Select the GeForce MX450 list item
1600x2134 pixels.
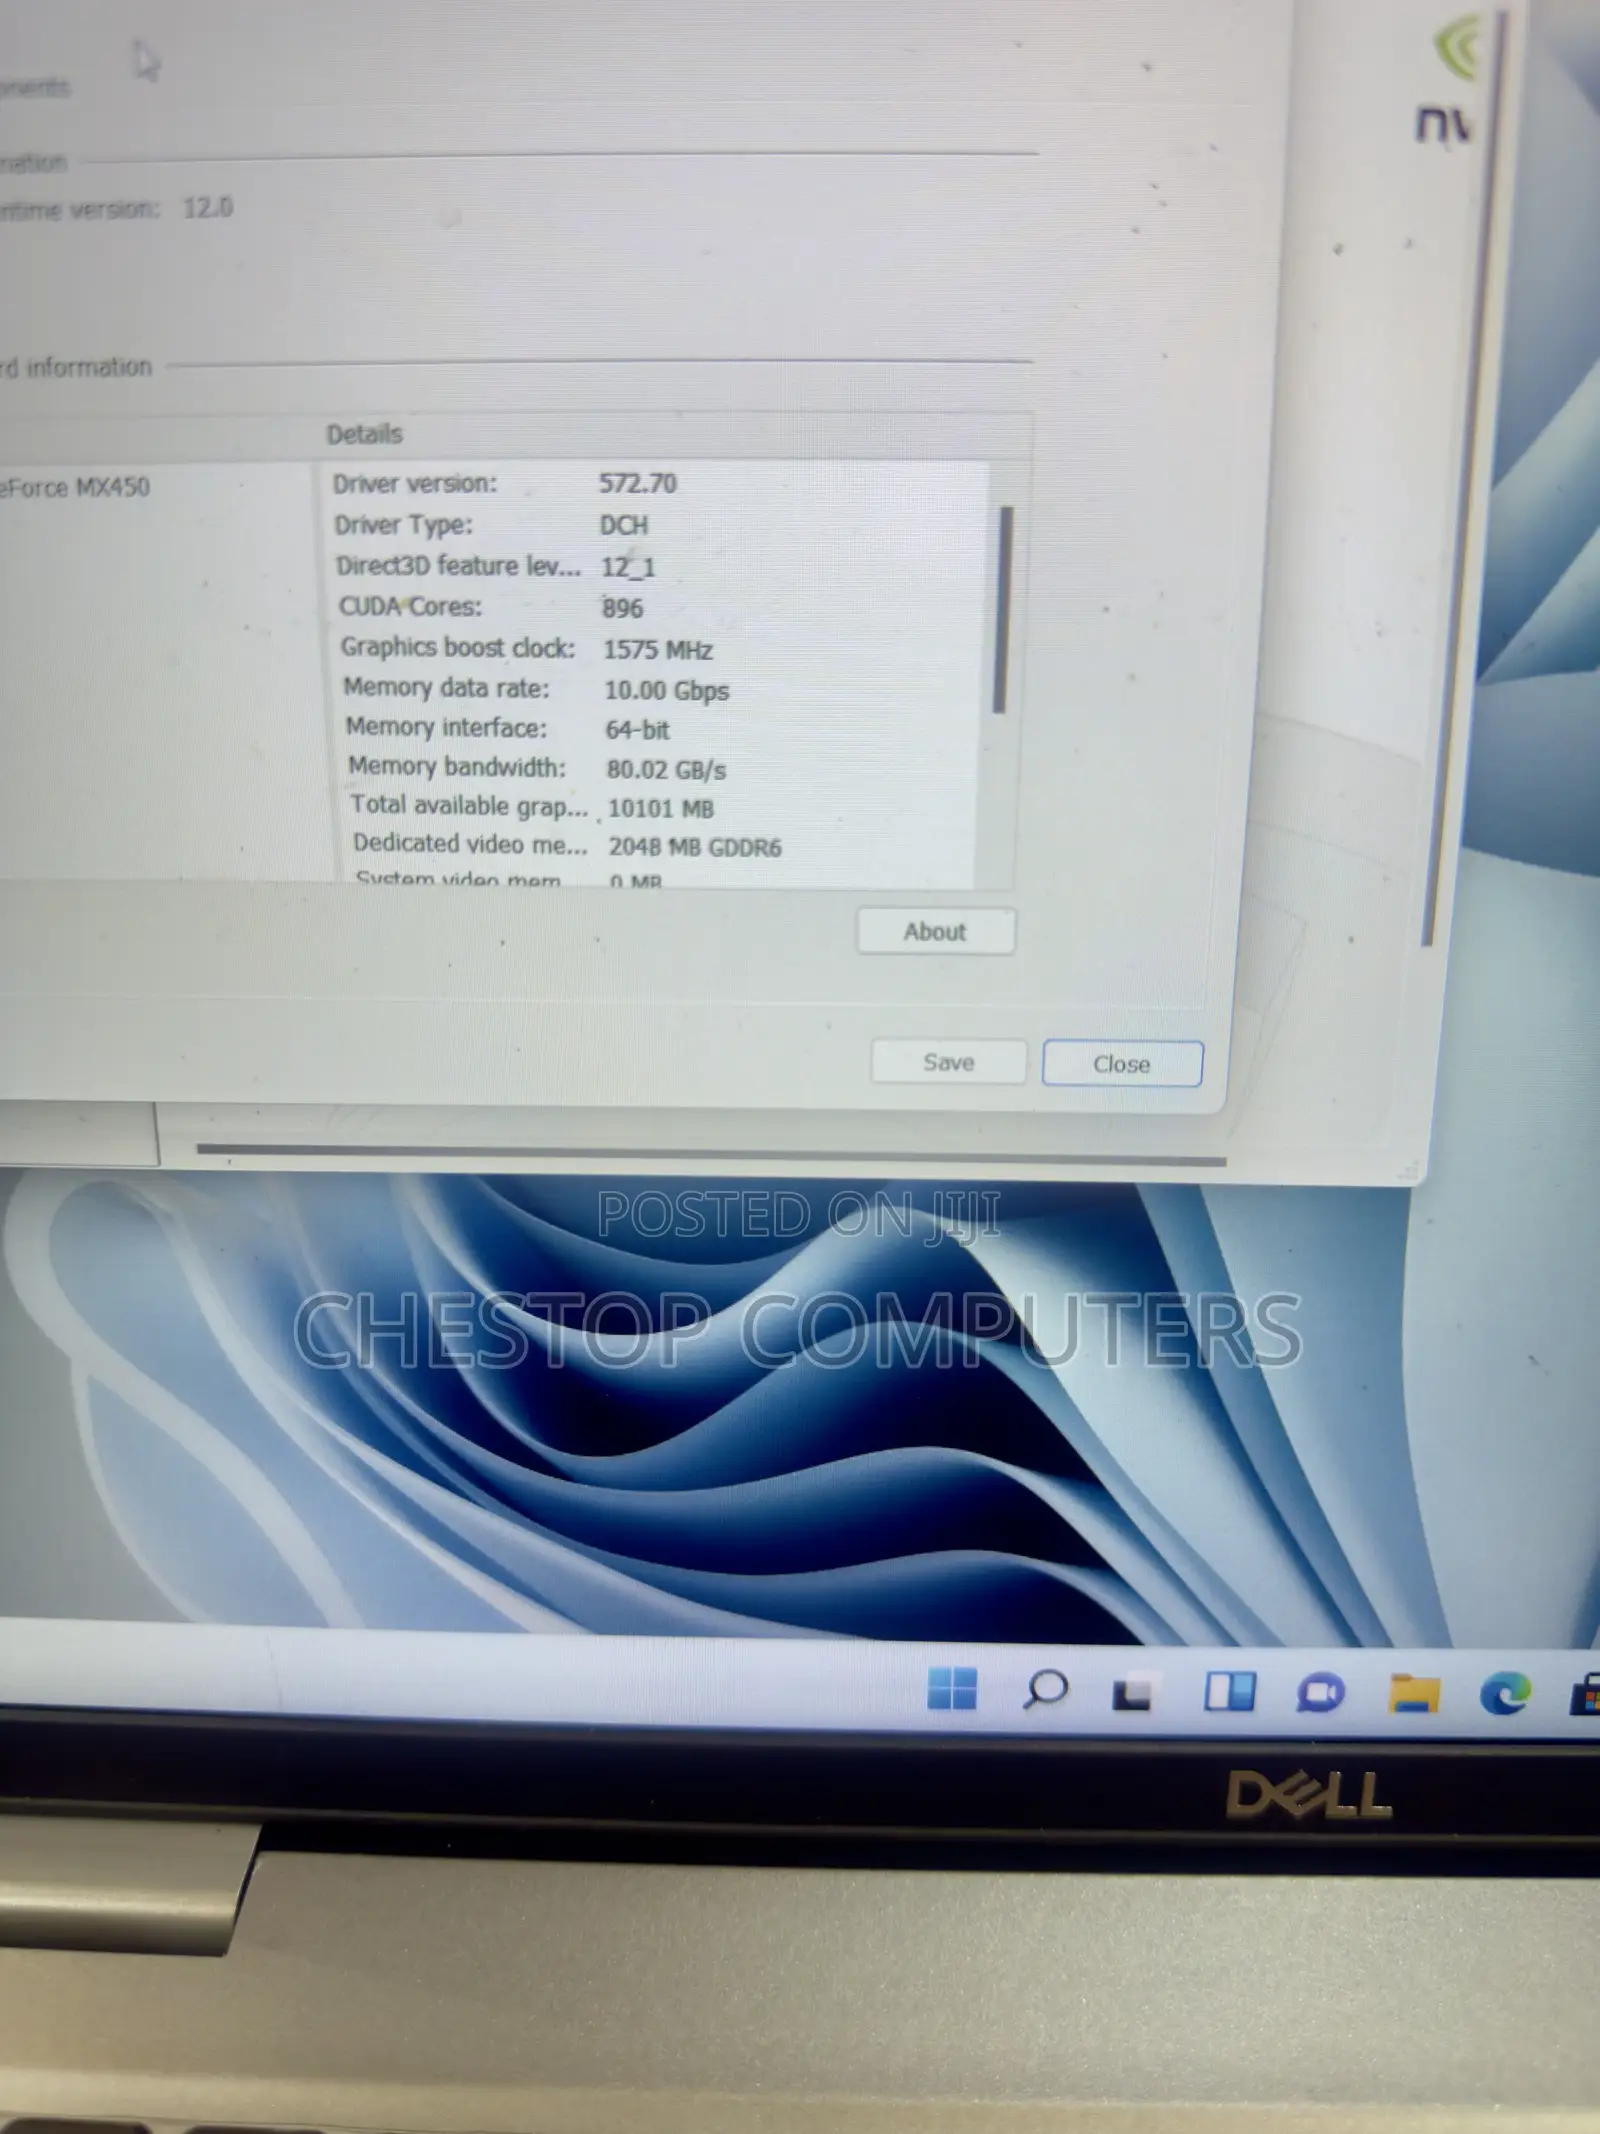(75, 488)
